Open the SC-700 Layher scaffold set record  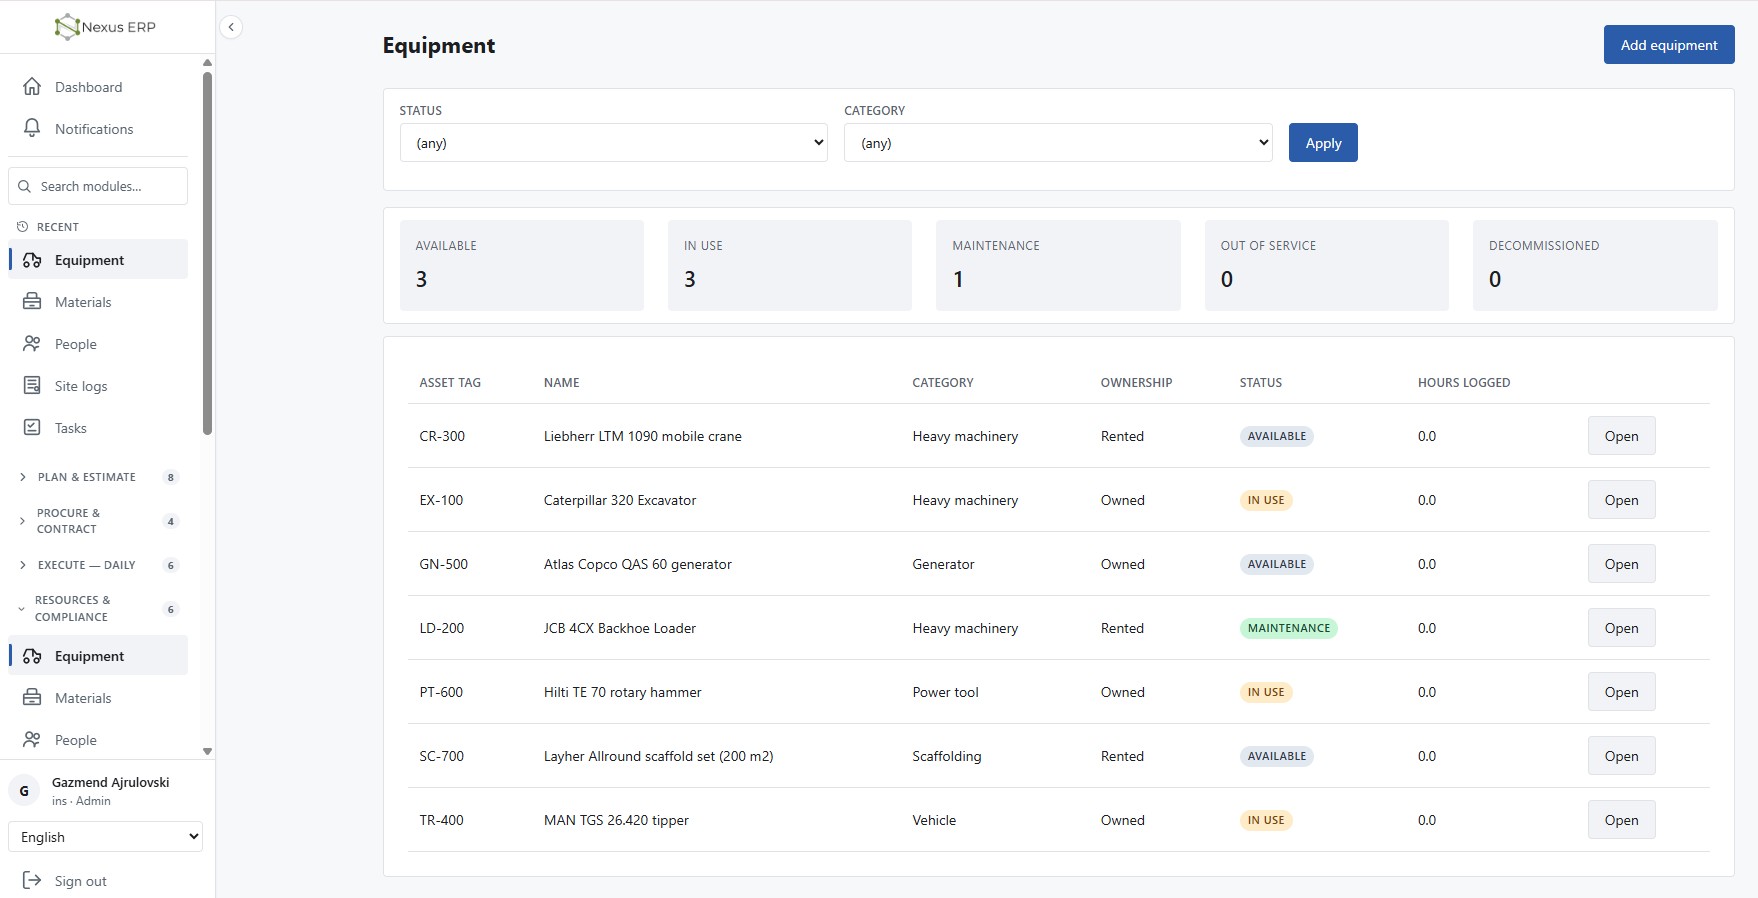coord(1621,756)
